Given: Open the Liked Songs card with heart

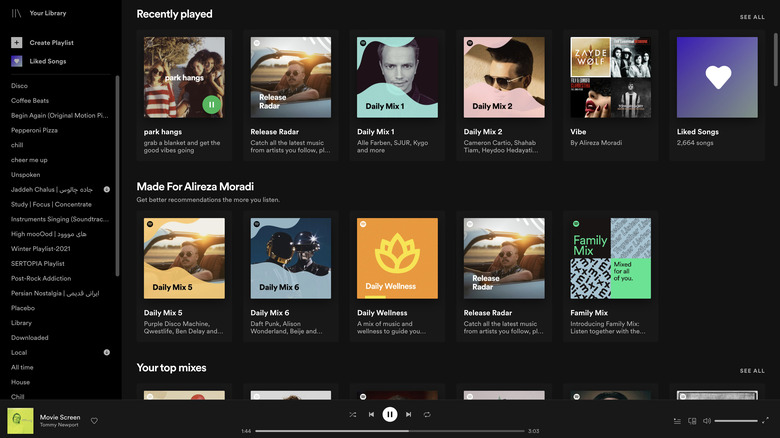Looking at the screenshot, I should click(x=717, y=95).
